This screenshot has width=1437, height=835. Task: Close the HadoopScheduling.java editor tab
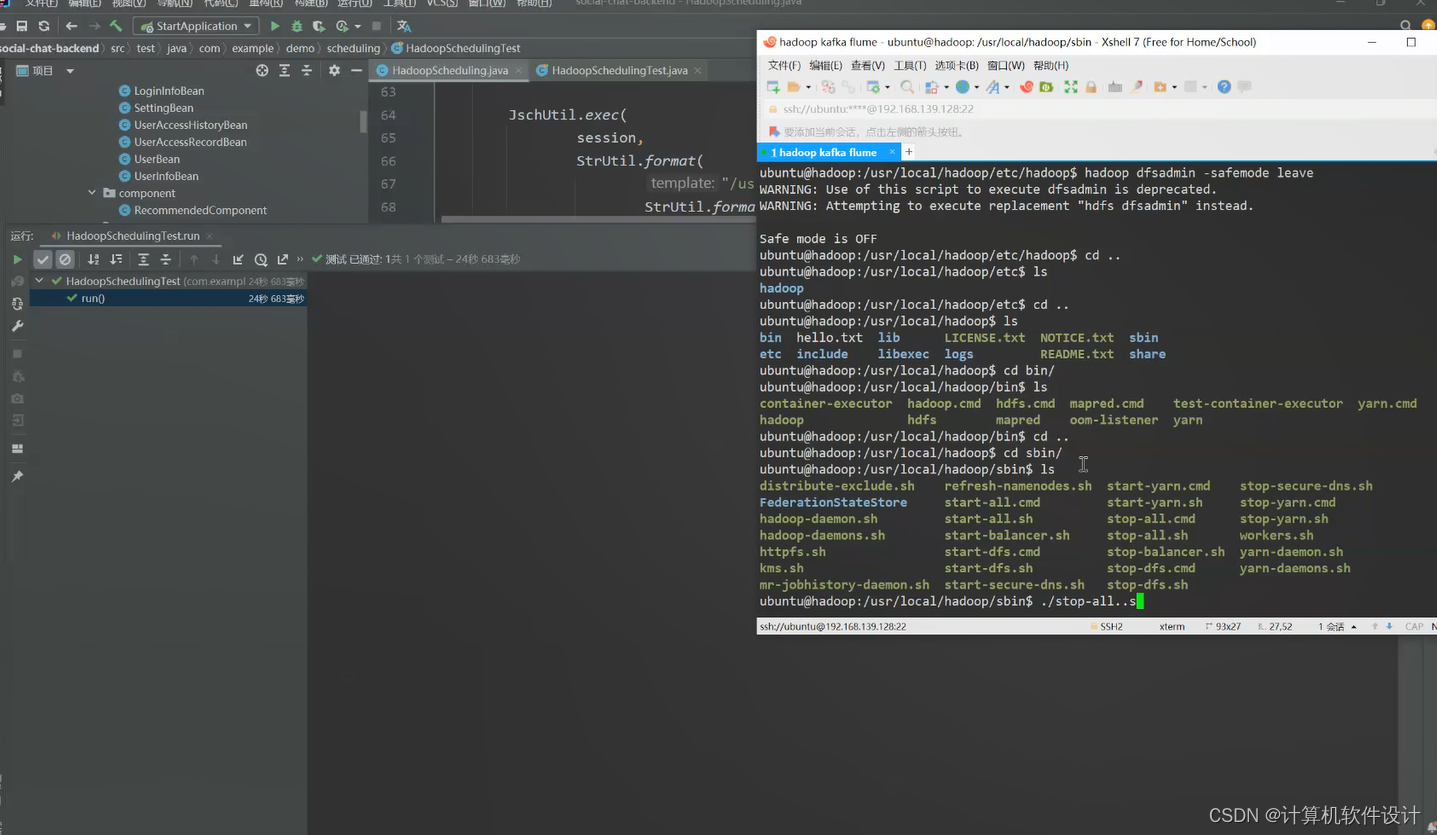point(518,71)
